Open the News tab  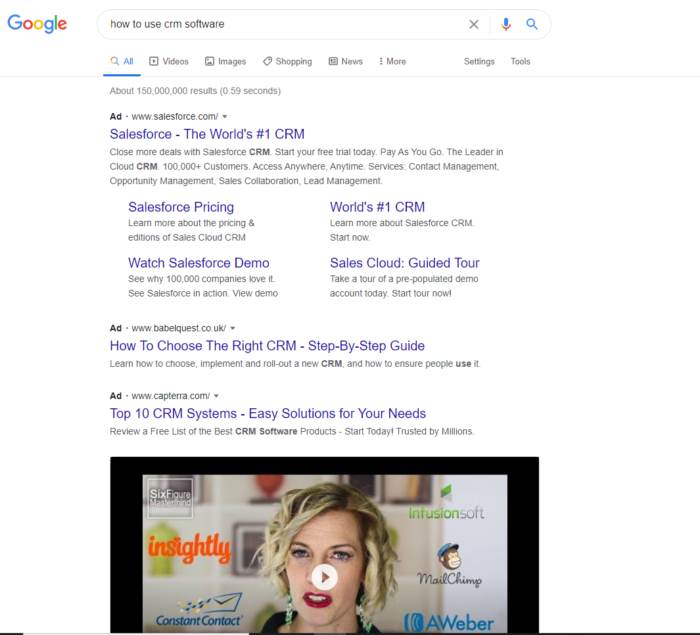[346, 62]
